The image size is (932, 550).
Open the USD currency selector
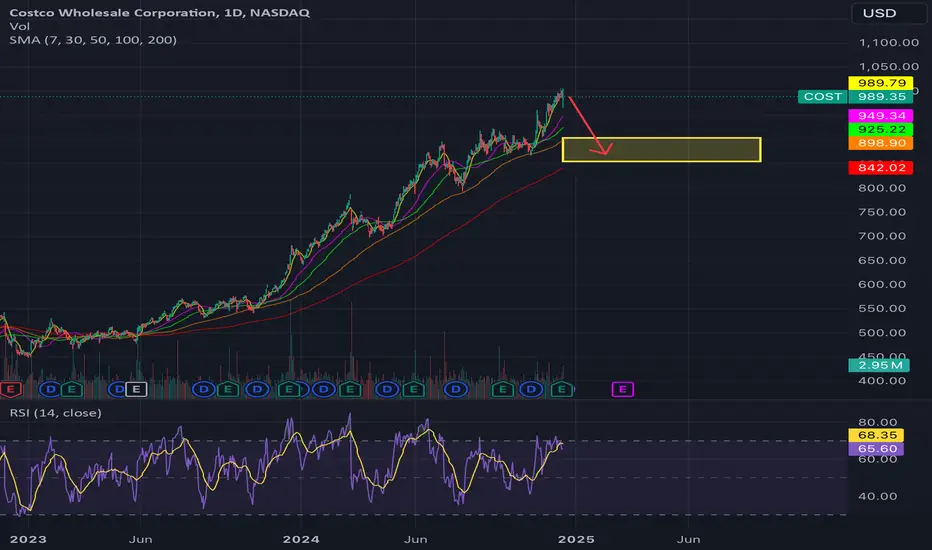(888, 13)
